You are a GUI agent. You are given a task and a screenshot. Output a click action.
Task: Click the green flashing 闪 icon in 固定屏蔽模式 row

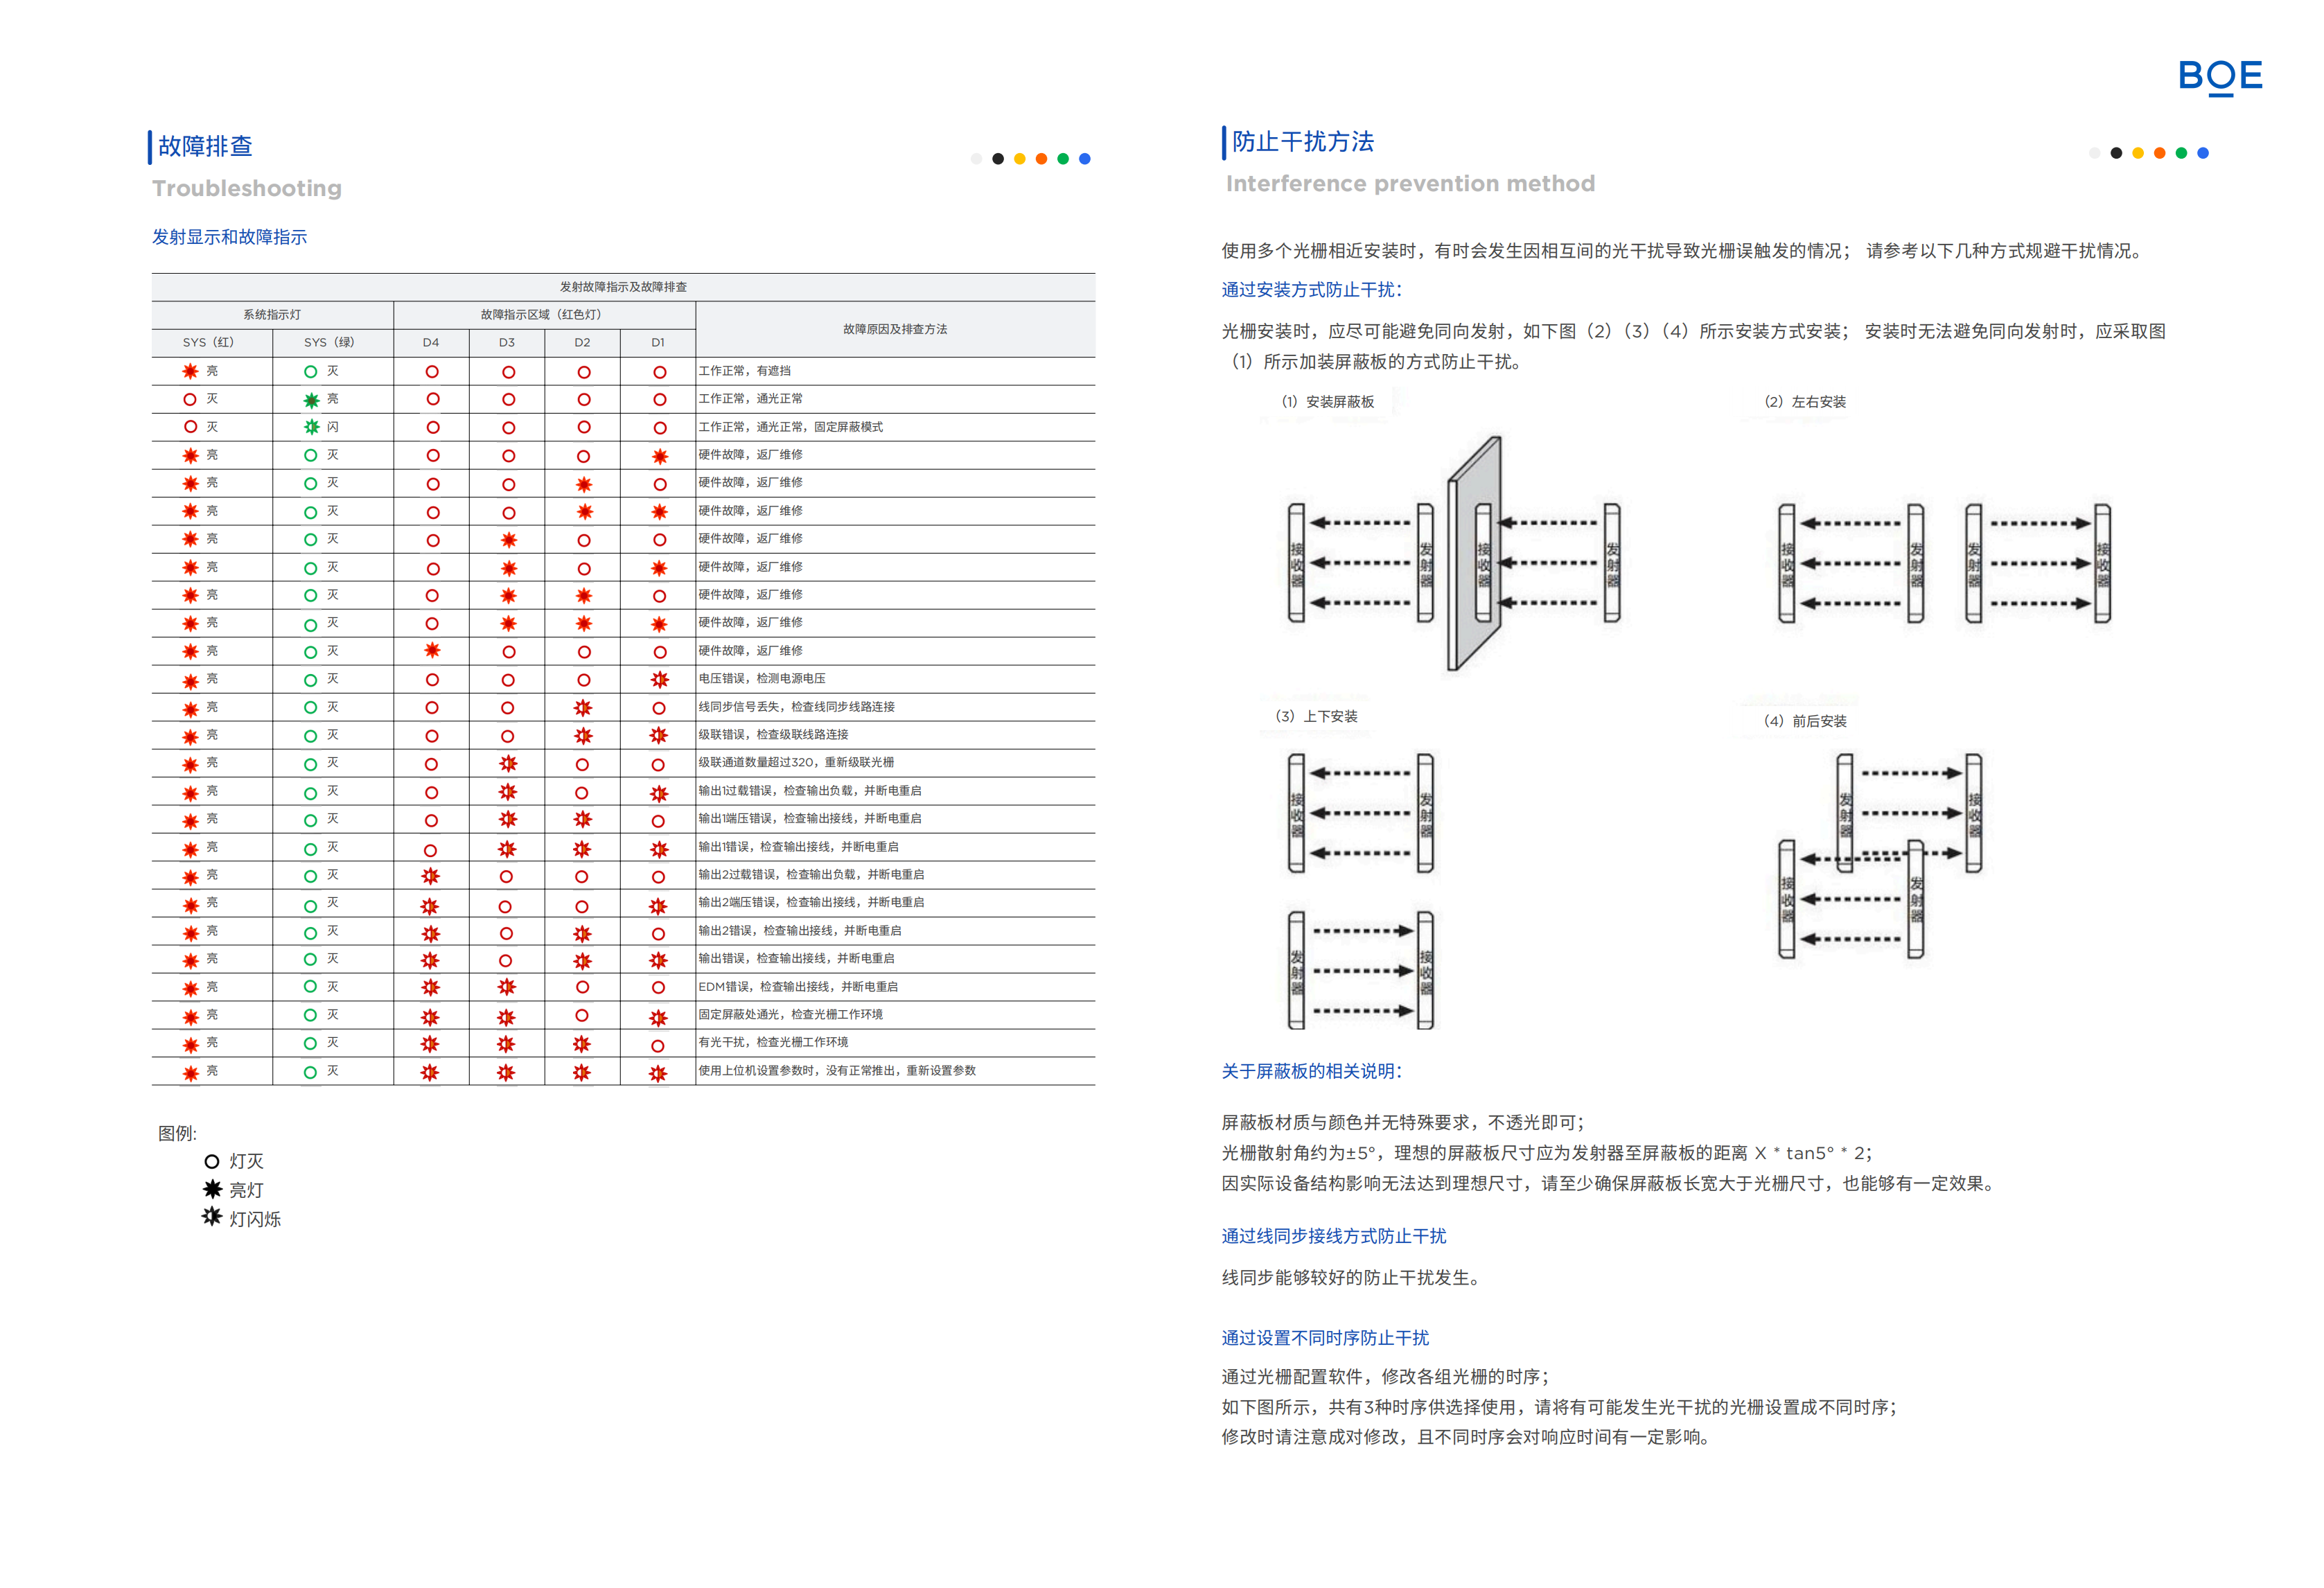(311, 427)
